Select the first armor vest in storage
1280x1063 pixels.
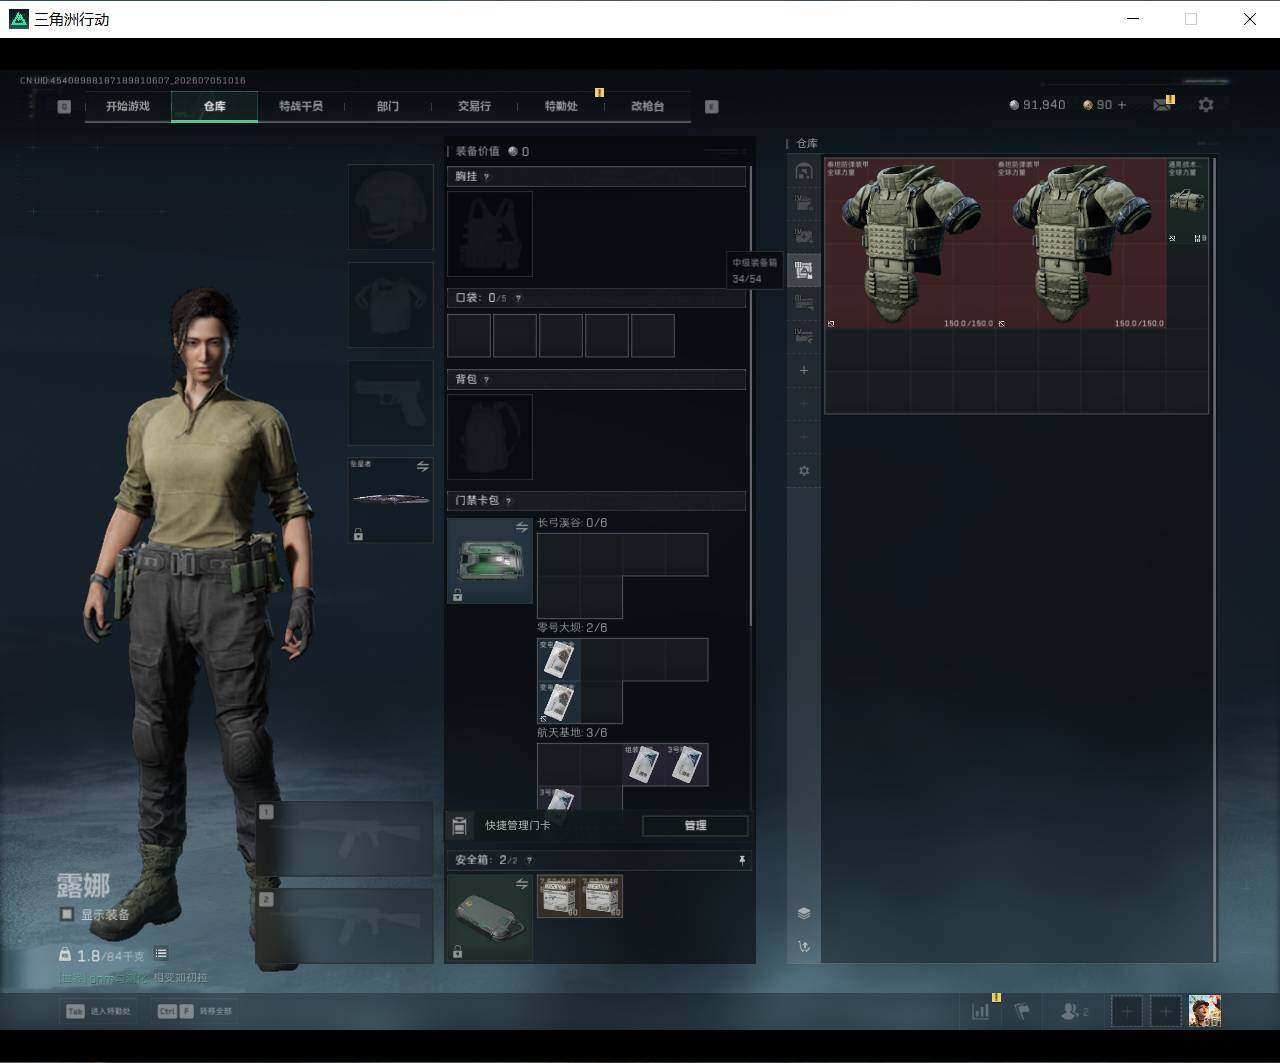[x=910, y=243]
